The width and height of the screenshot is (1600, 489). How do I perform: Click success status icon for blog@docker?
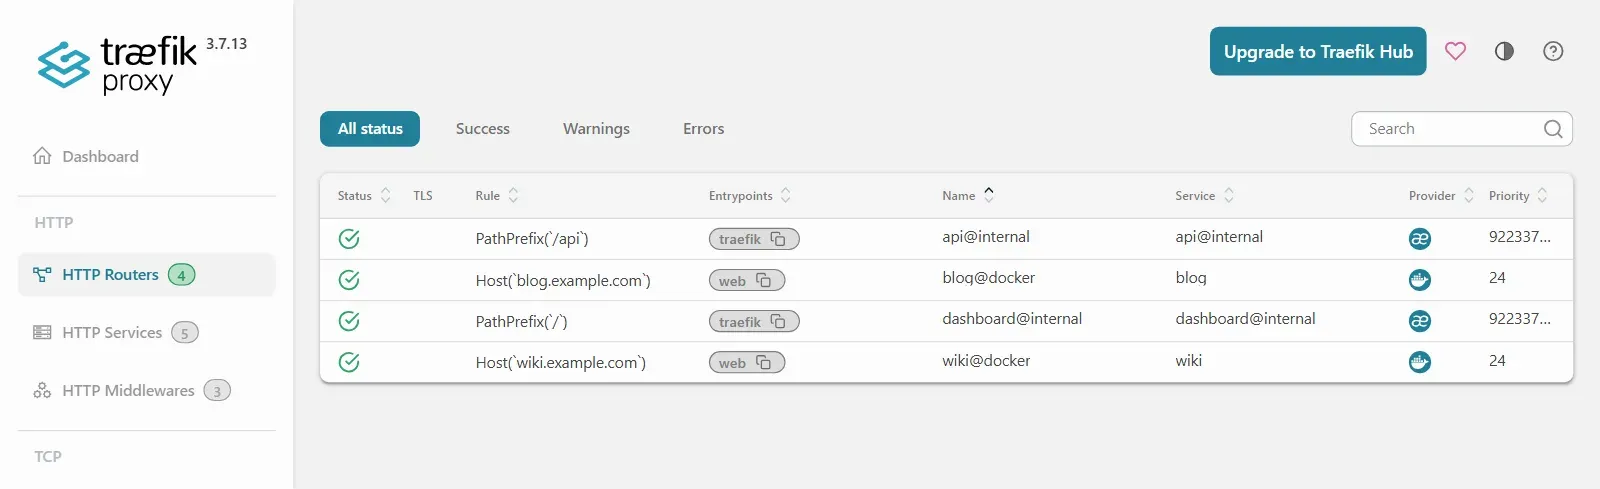coord(349,280)
